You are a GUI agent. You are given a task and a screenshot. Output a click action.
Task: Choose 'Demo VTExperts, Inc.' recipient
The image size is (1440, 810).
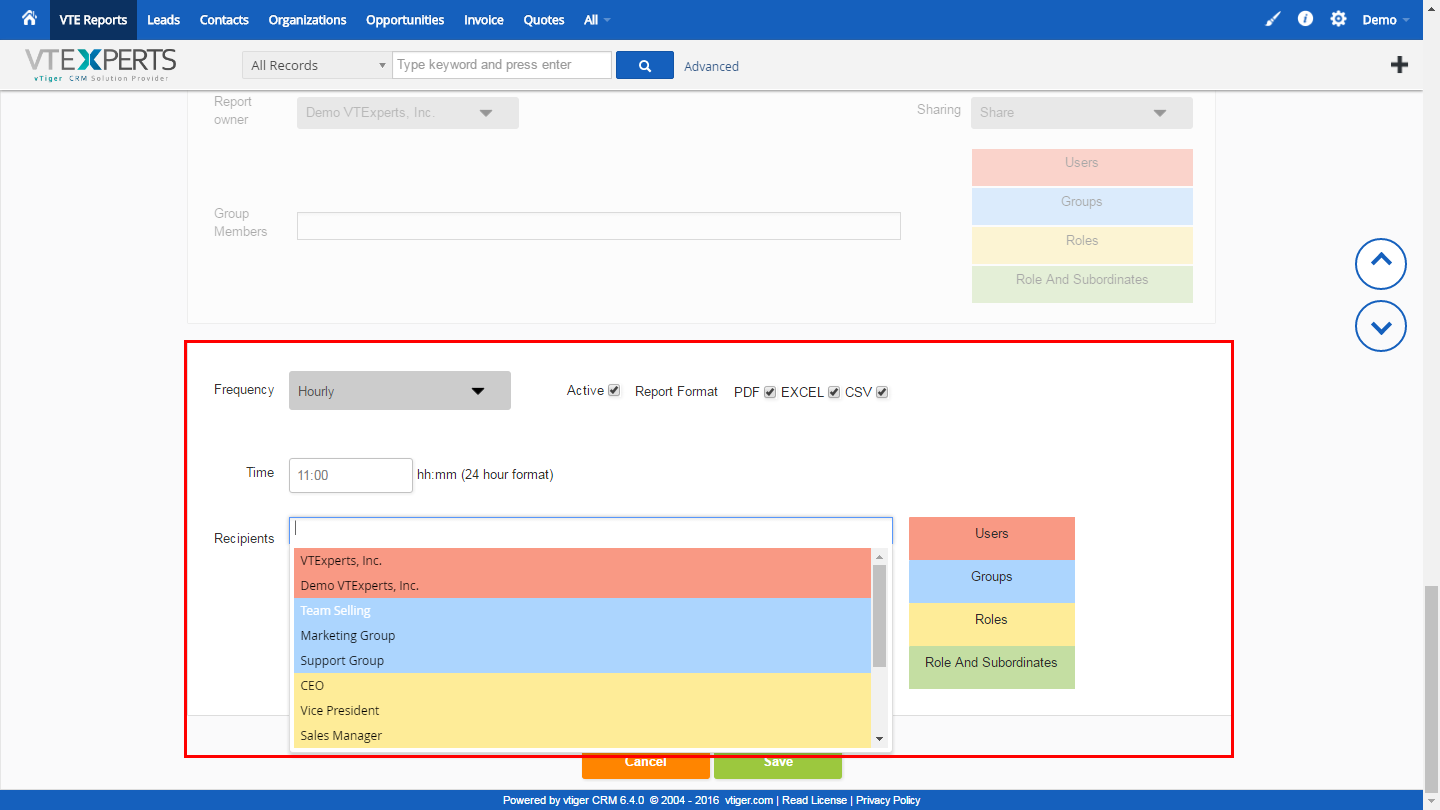582,586
